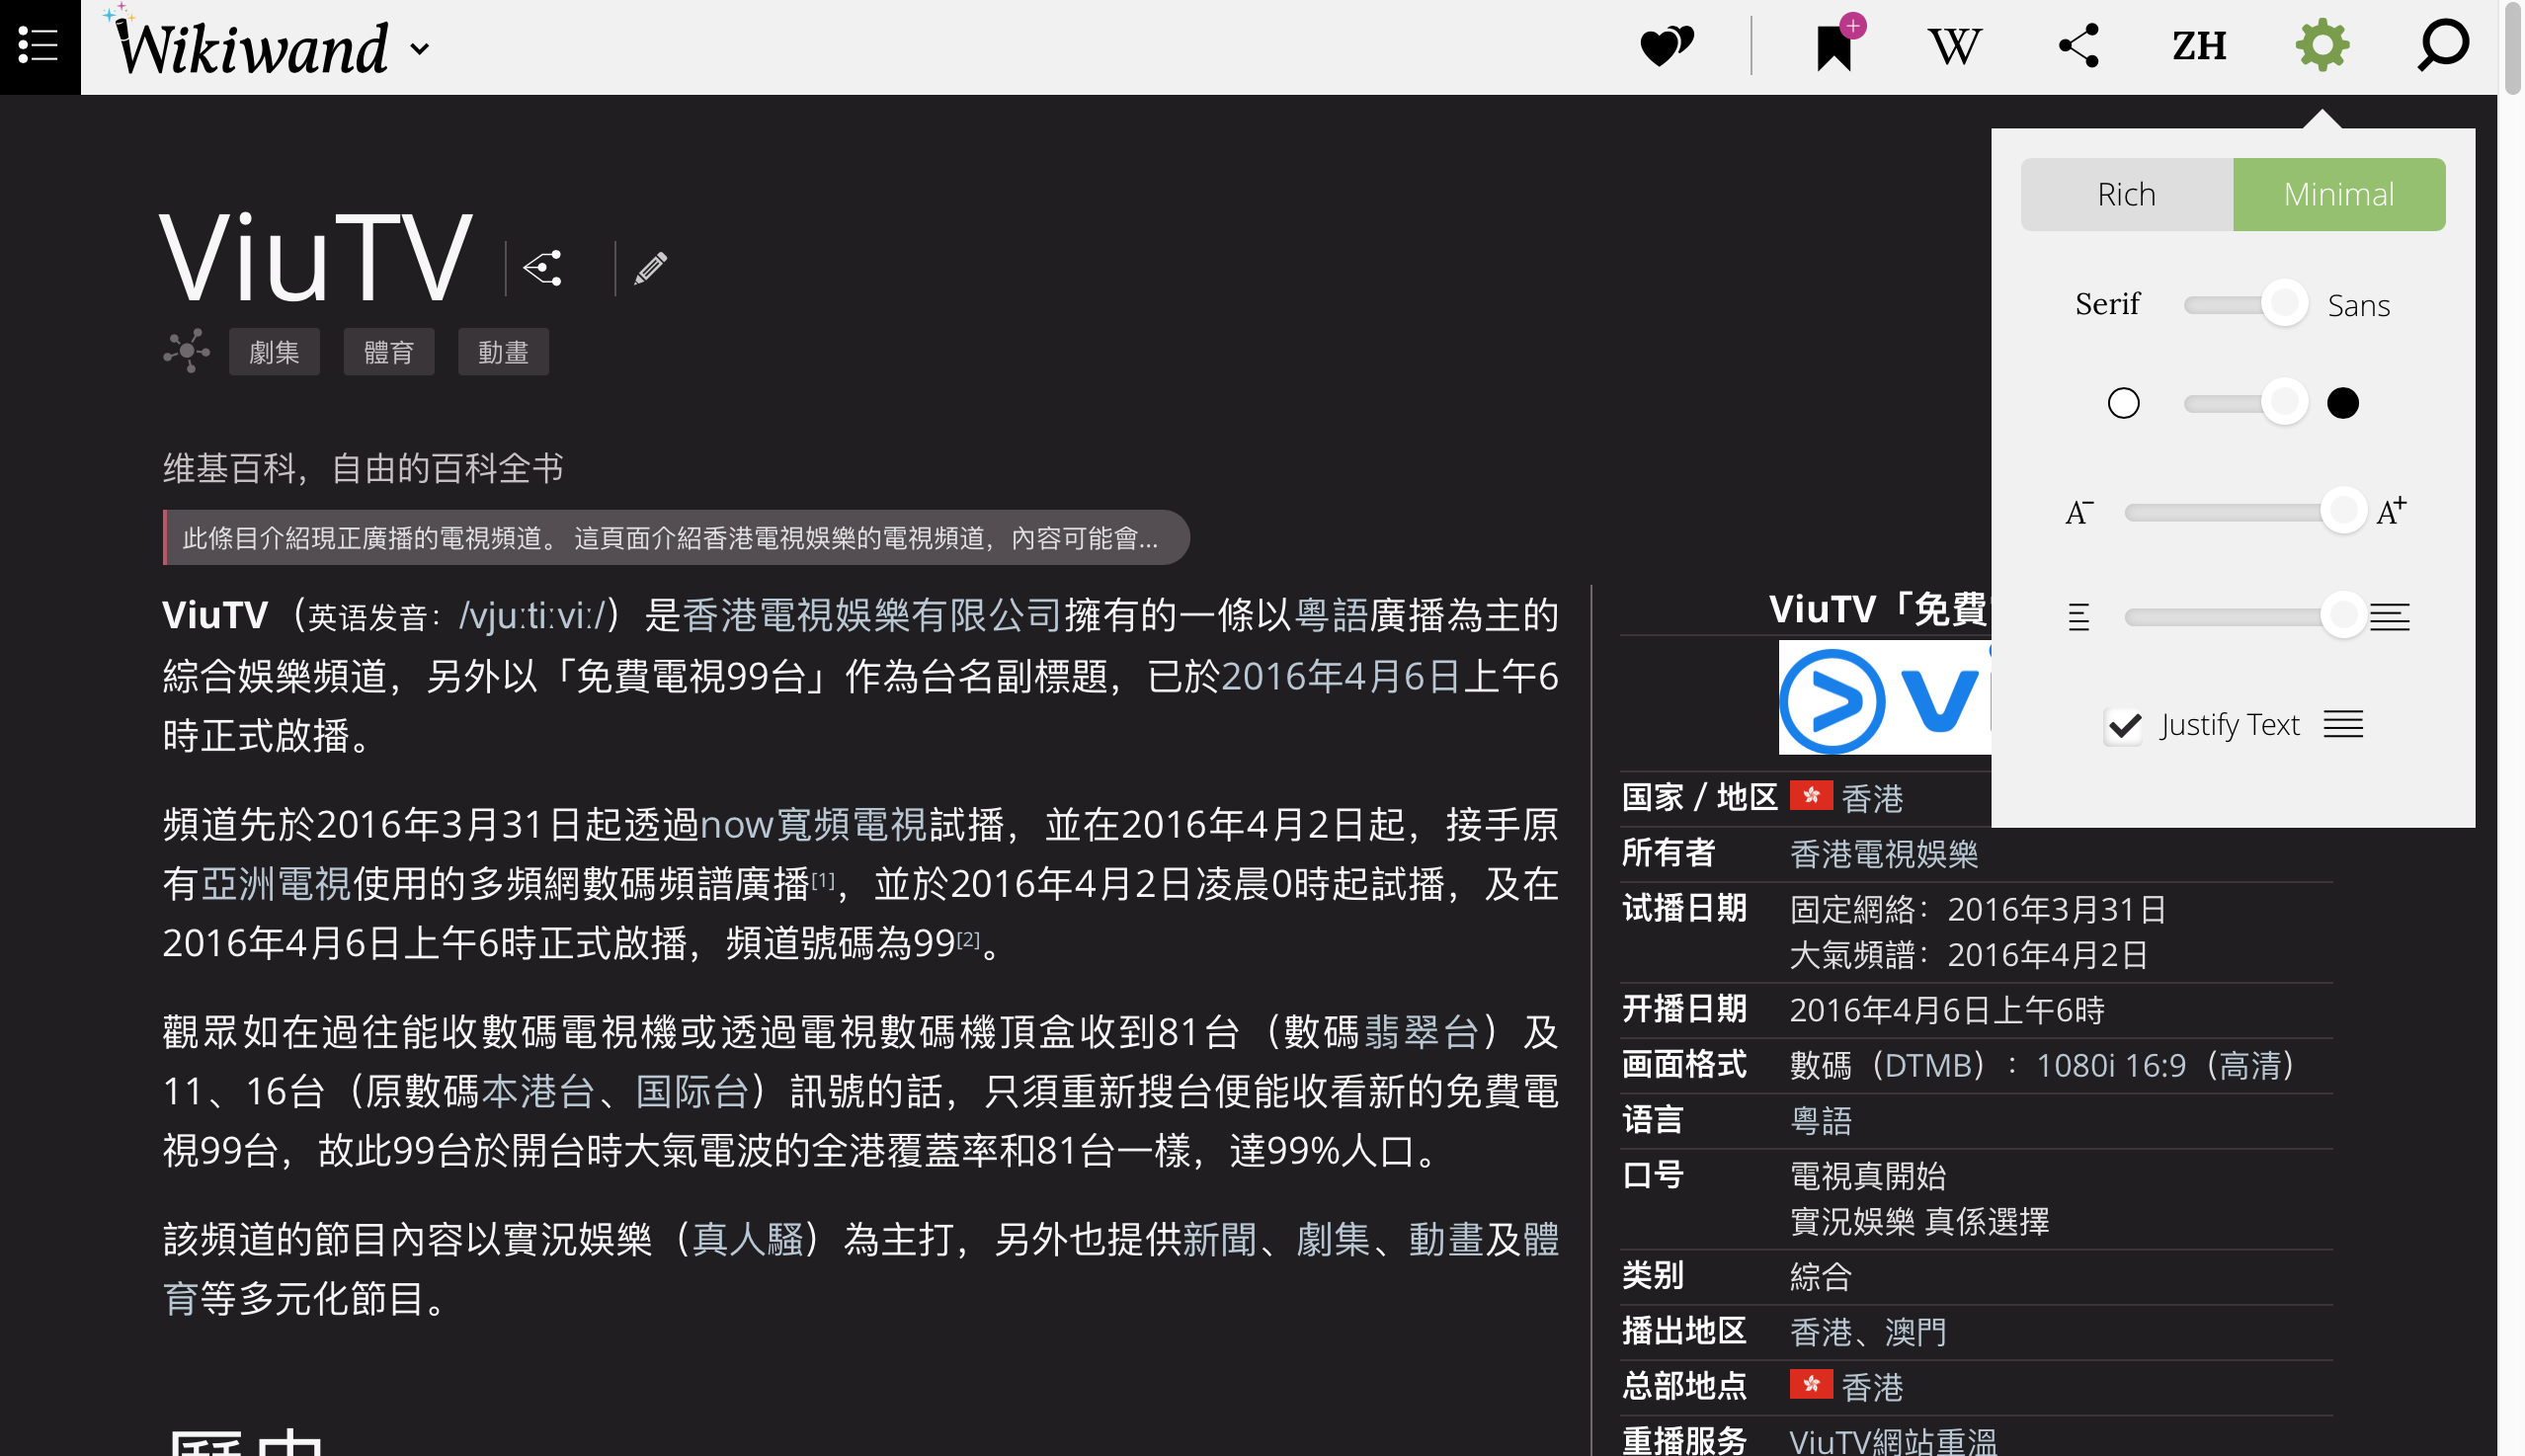
Task: Follow the 亞洲電視 hyperlink
Action: click(x=276, y=884)
